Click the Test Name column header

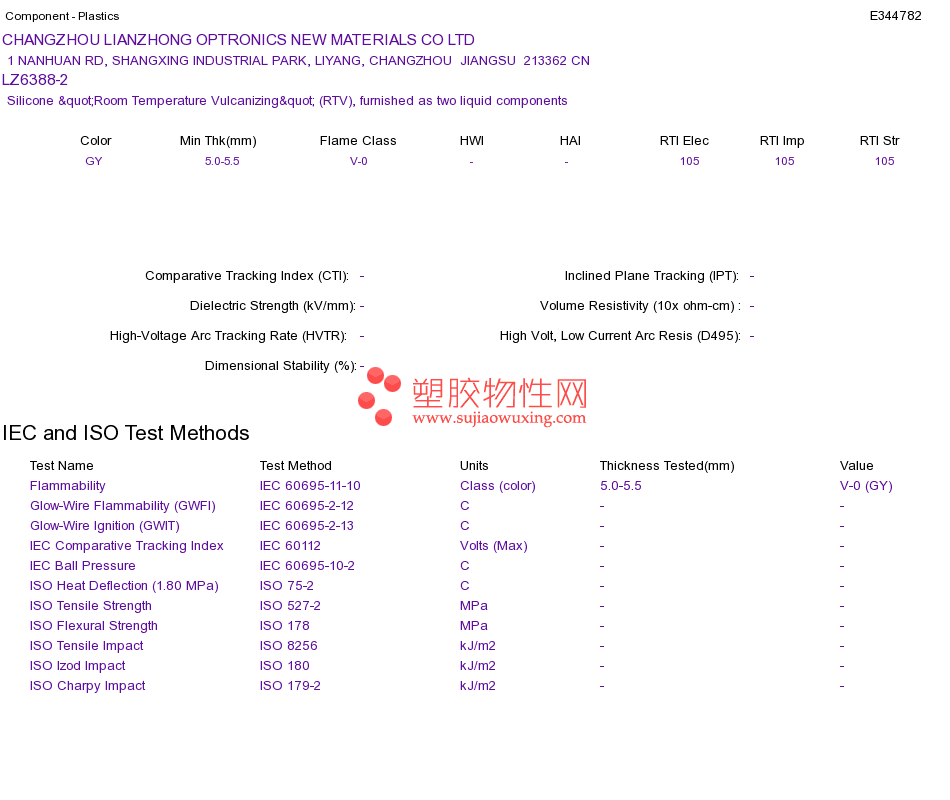(x=61, y=465)
